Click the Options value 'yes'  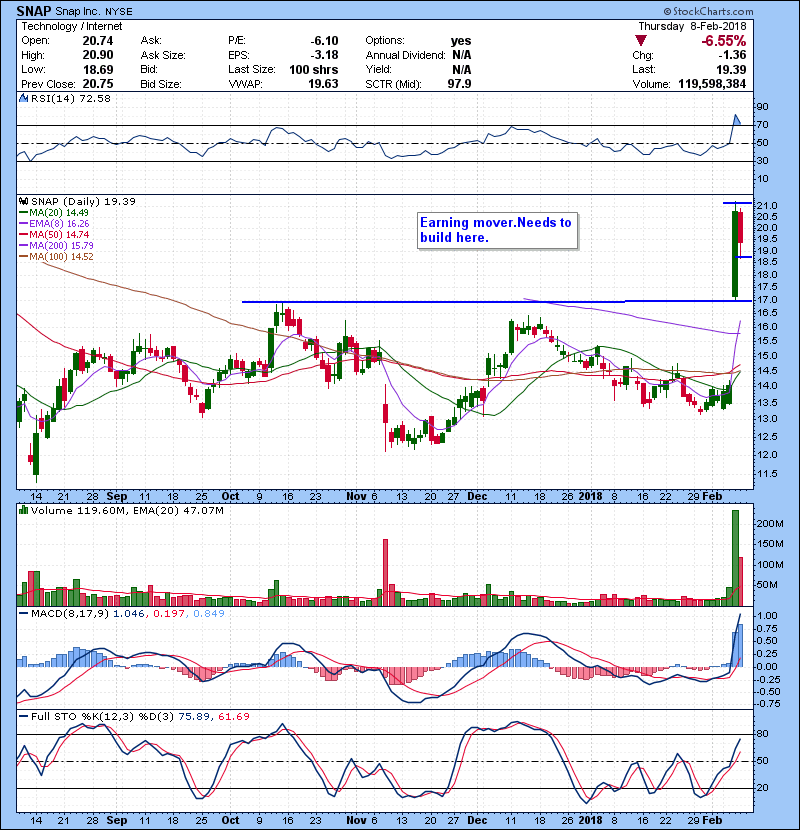point(461,41)
